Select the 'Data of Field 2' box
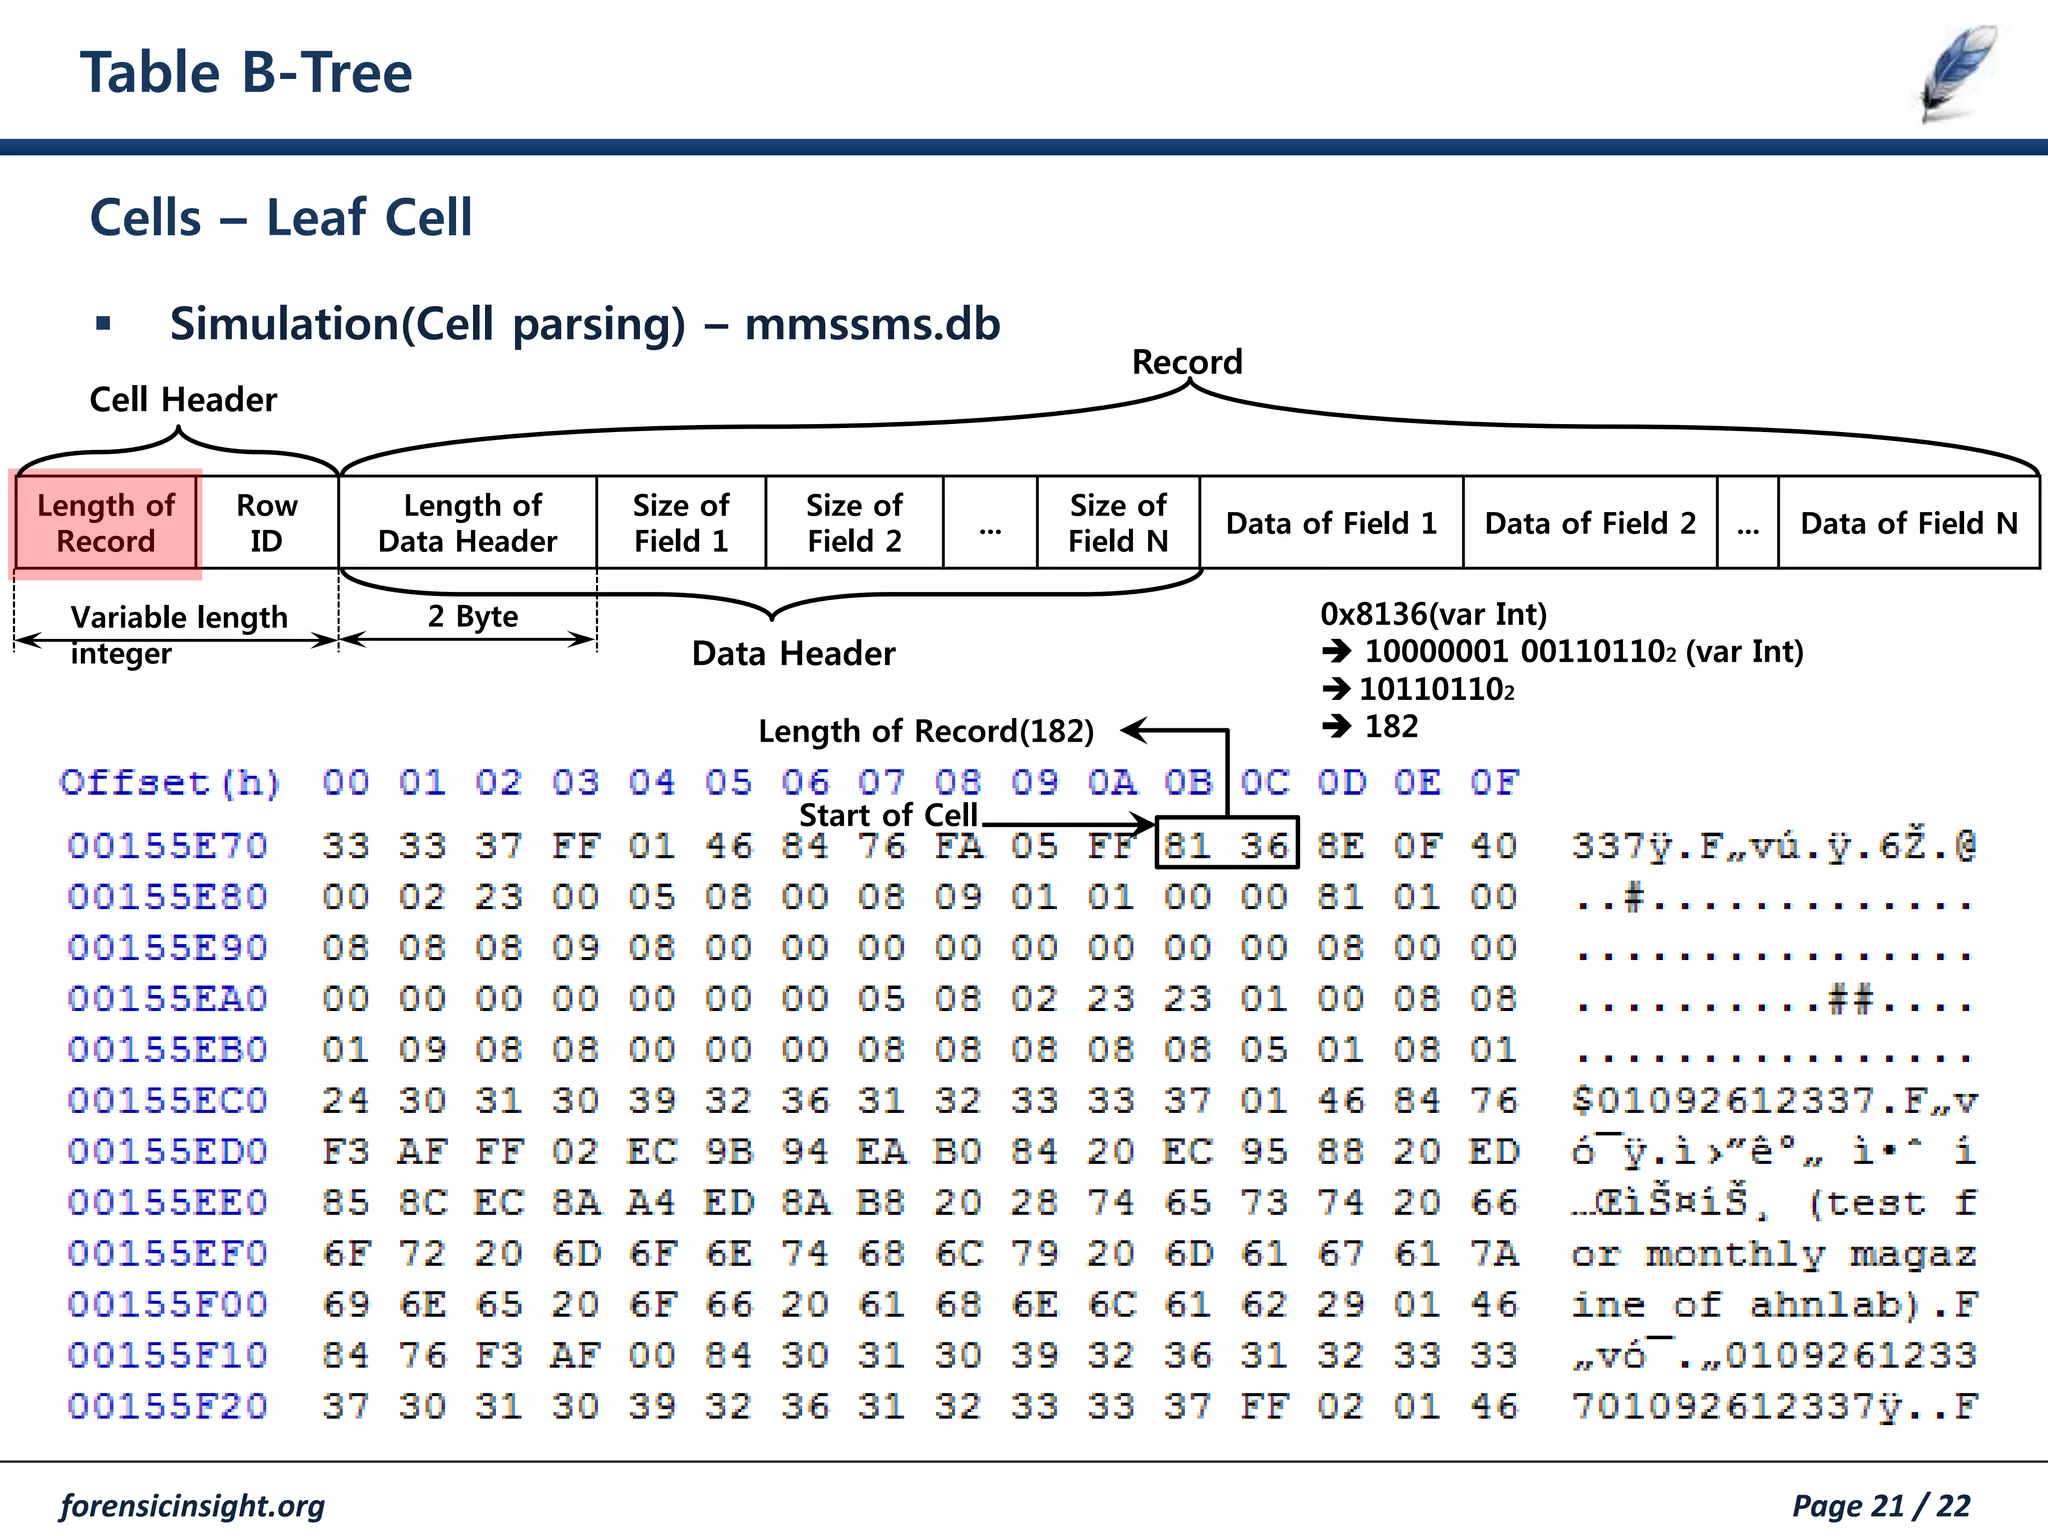 tap(1590, 523)
